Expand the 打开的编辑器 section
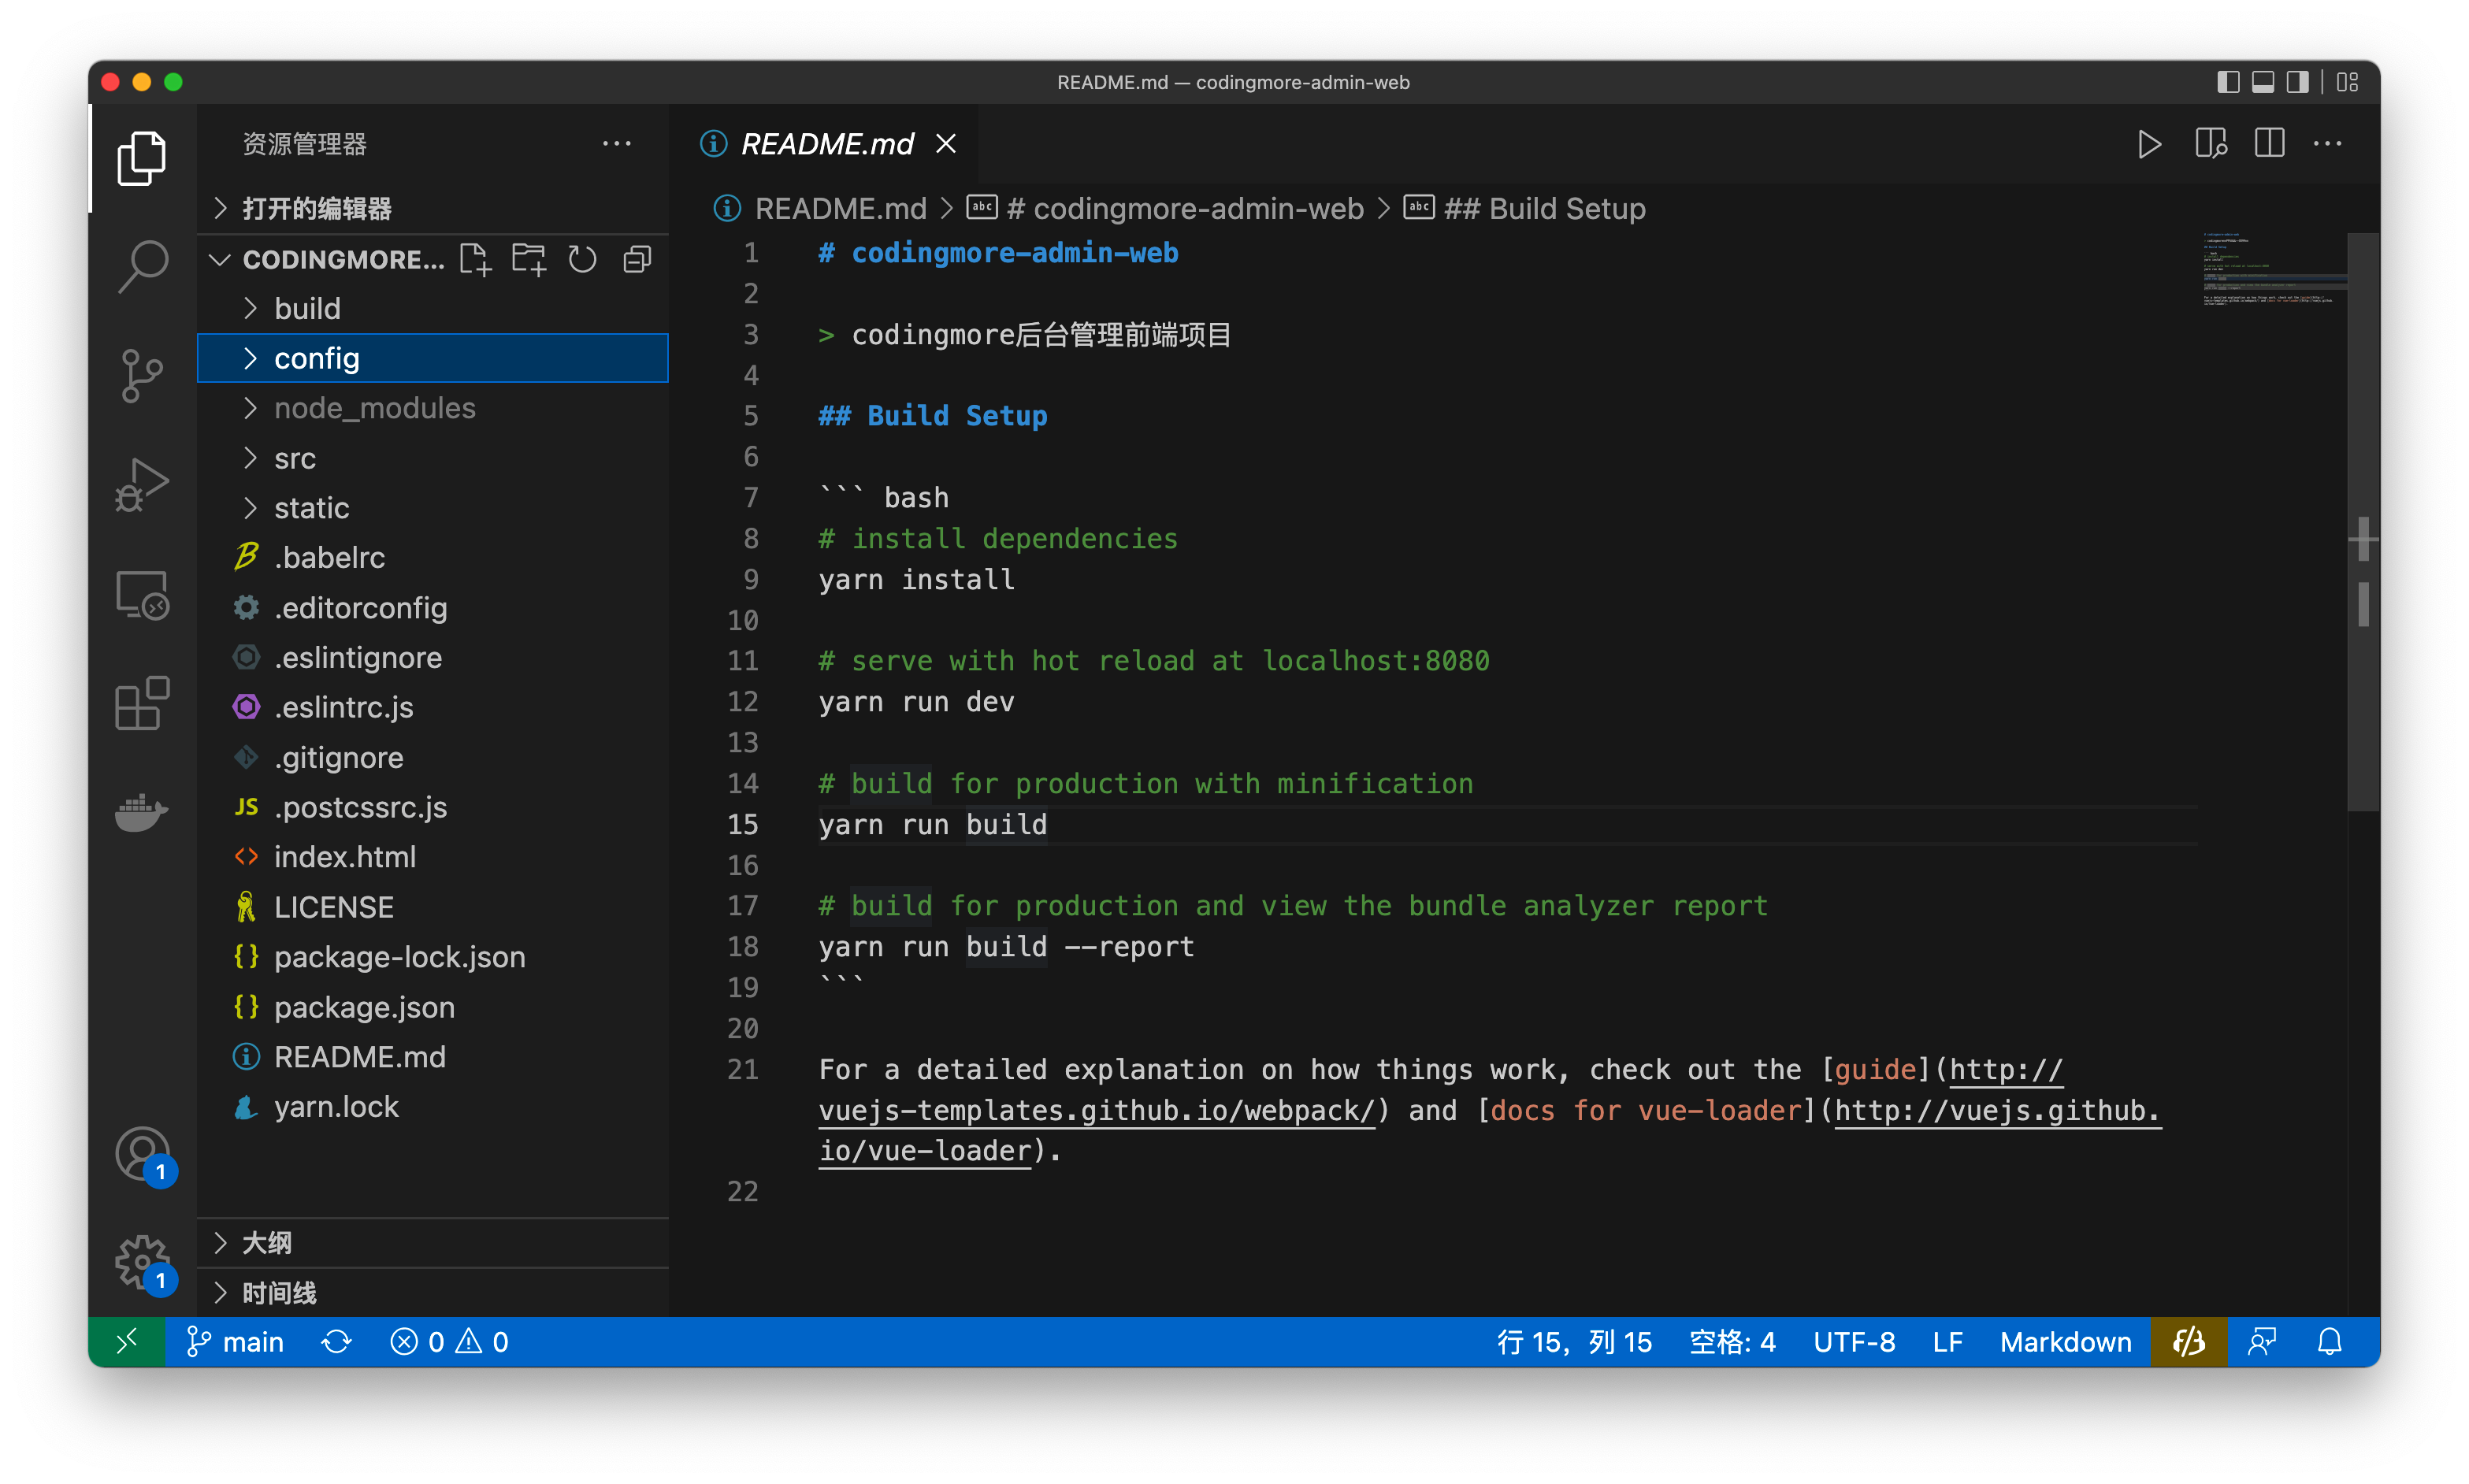This screenshot has width=2469, height=1484. click(x=316, y=209)
